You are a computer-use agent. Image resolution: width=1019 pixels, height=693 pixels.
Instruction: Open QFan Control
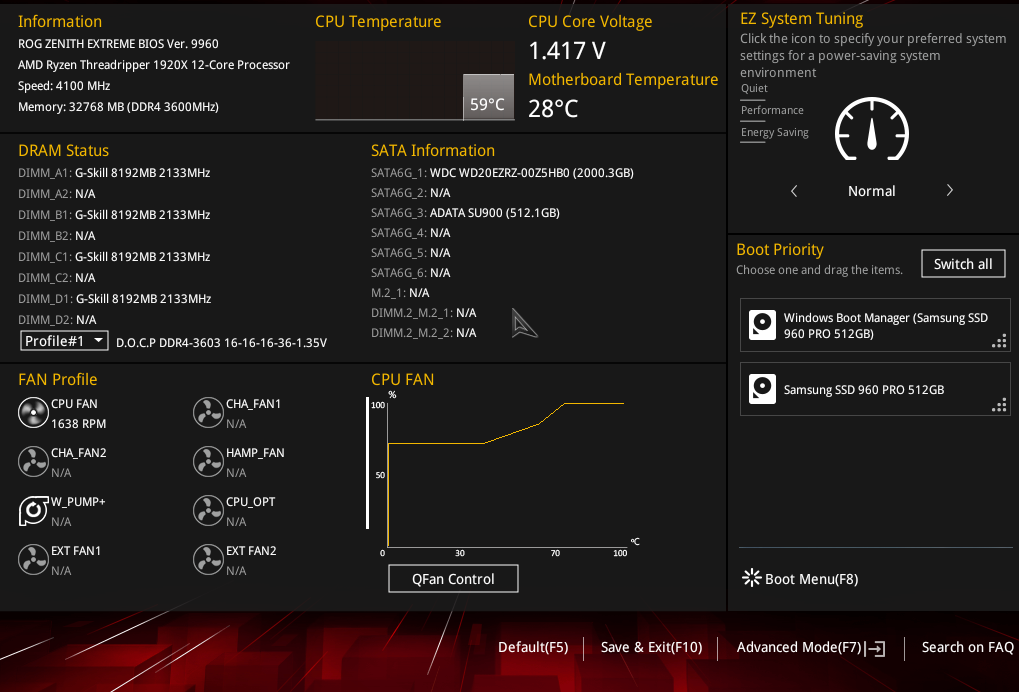[x=453, y=579]
